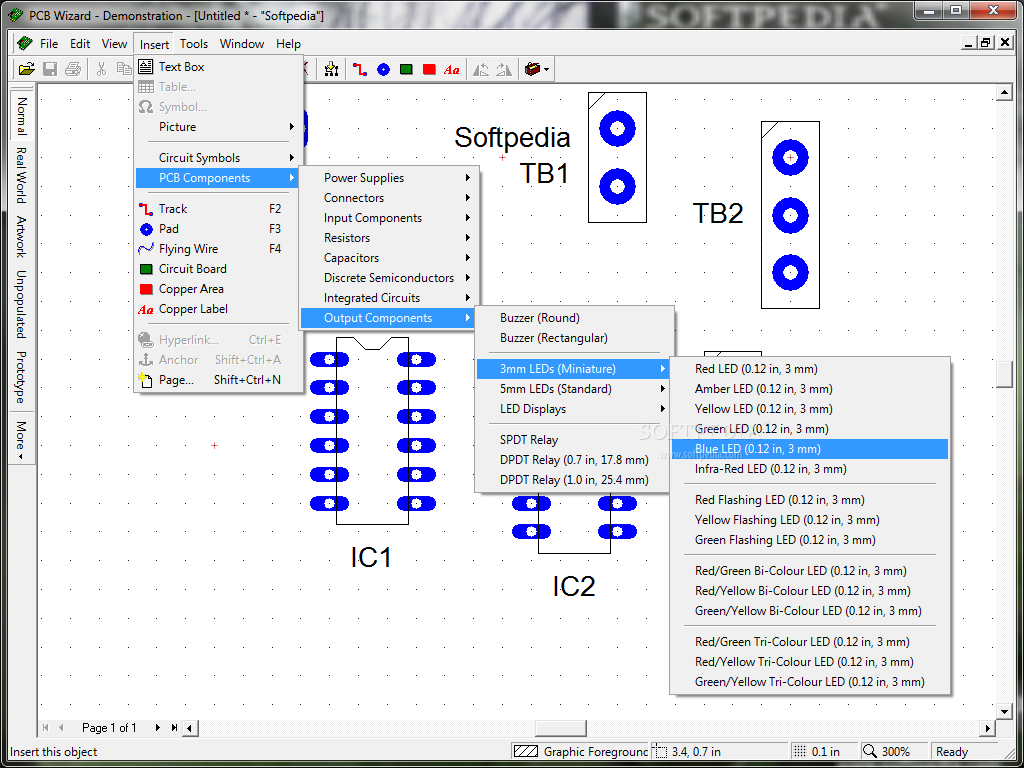The height and width of the screenshot is (768, 1024).
Task: Choose Page... from the Insert menu
Action: click(217, 379)
